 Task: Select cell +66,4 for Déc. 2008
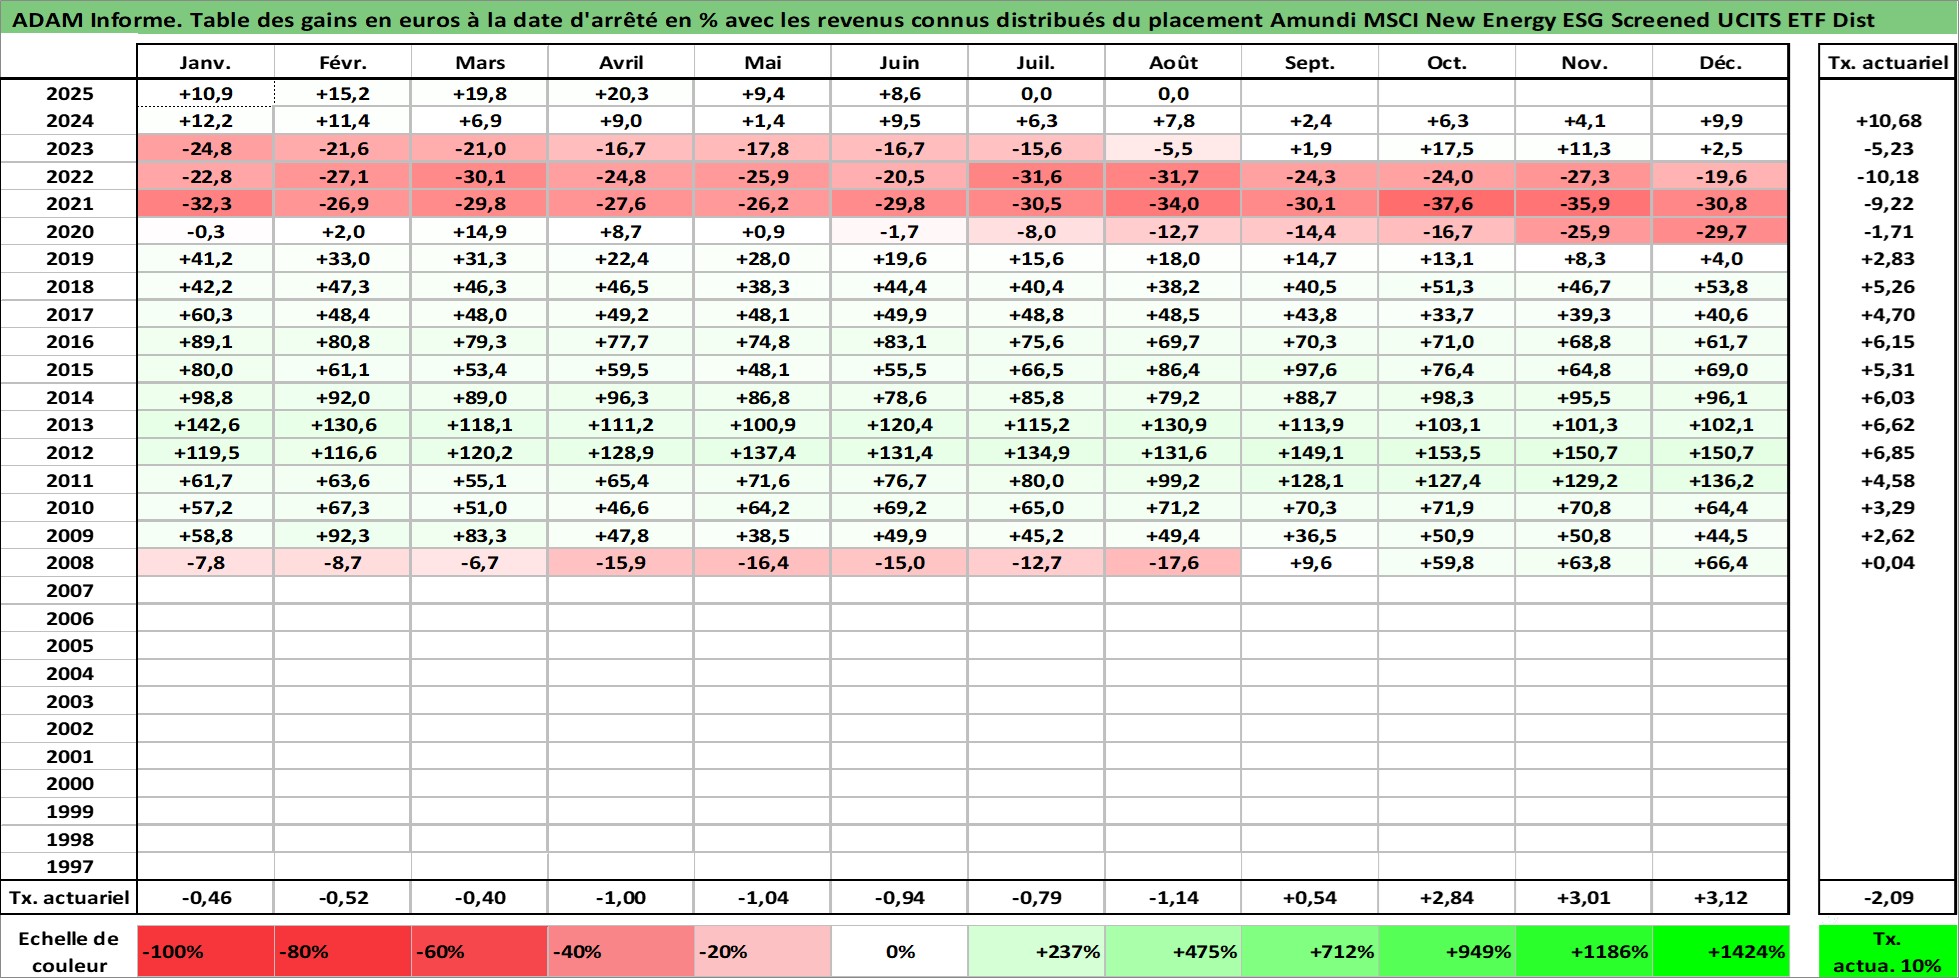[x=1720, y=563]
